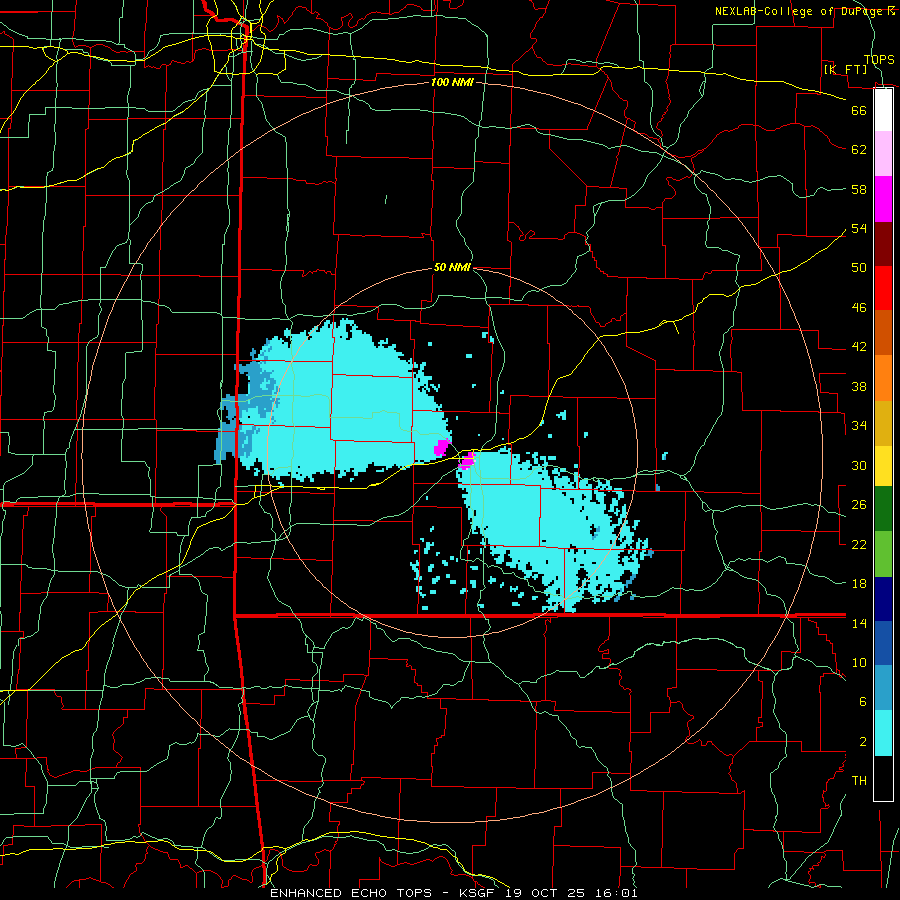
Task: Click the '50 NMI' range ring label
Action: [452, 267]
